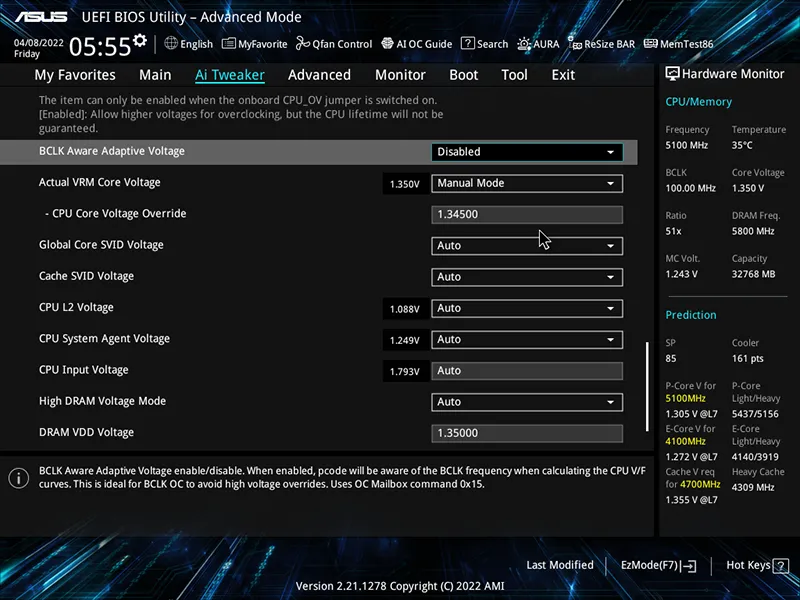Image resolution: width=800 pixels, height=600 pixels.
Task: Select the BCLK Aware Adaptive Voltage row label
Action: pyautogui.click(x=112, y=152)
